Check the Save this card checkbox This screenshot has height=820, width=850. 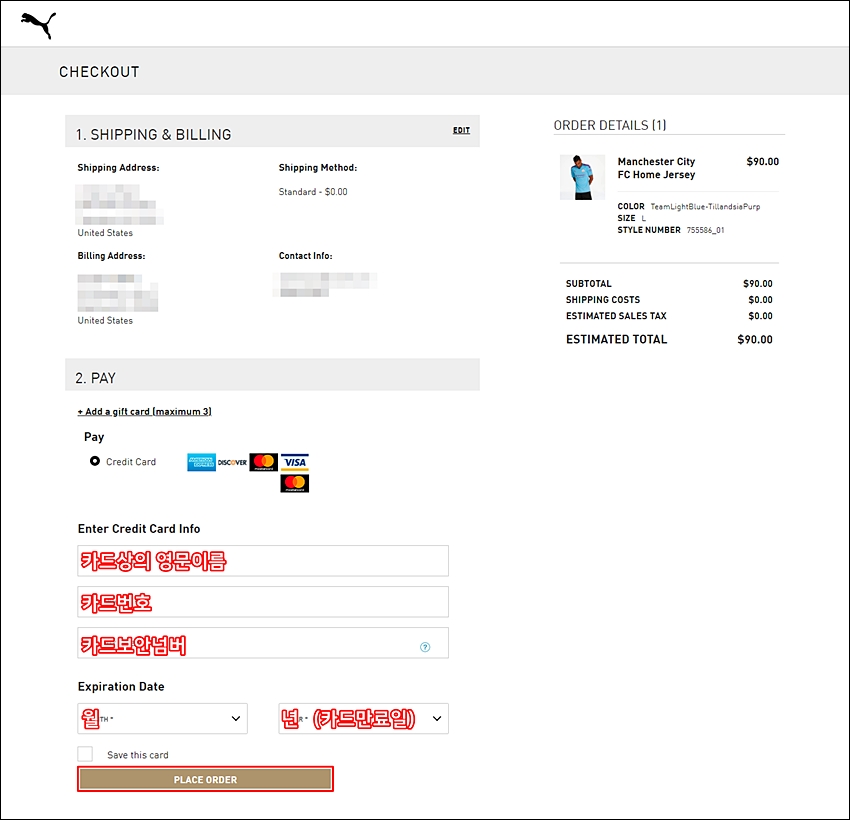(85, 754)
